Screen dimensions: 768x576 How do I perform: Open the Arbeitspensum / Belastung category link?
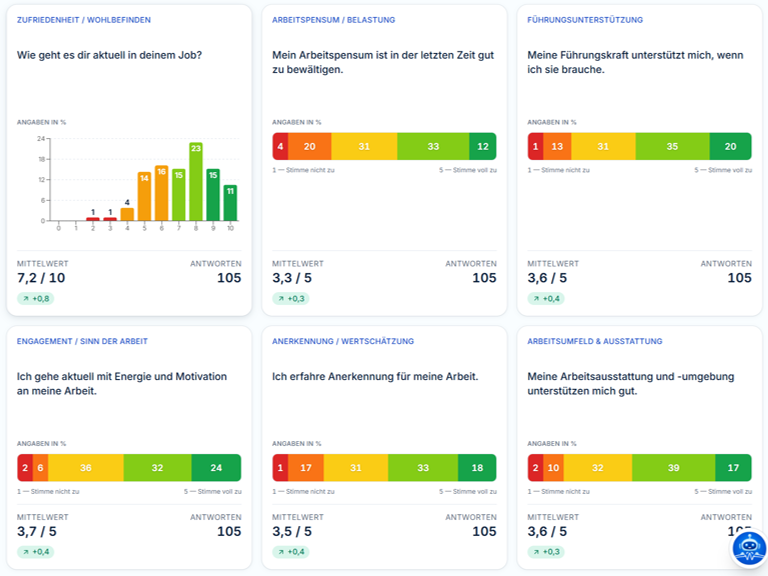(x=334, y=20)
